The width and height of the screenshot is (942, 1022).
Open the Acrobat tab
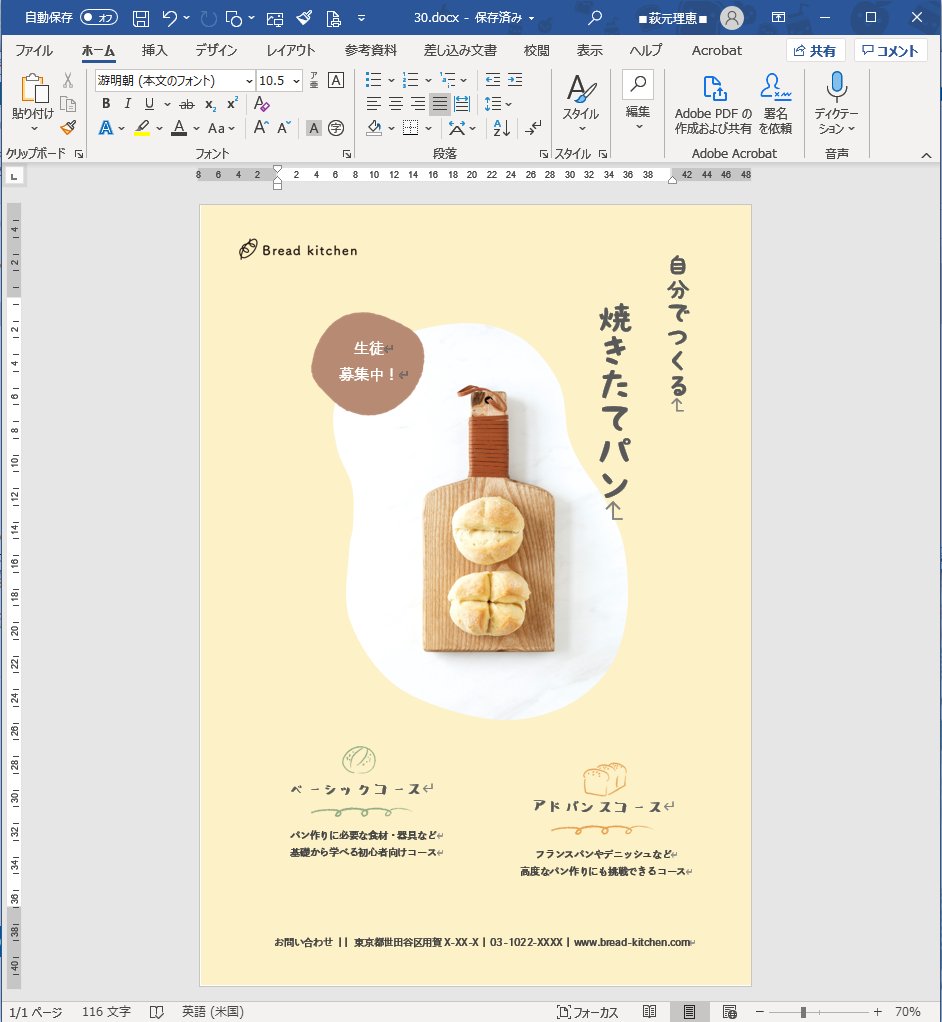coord(716,50)
